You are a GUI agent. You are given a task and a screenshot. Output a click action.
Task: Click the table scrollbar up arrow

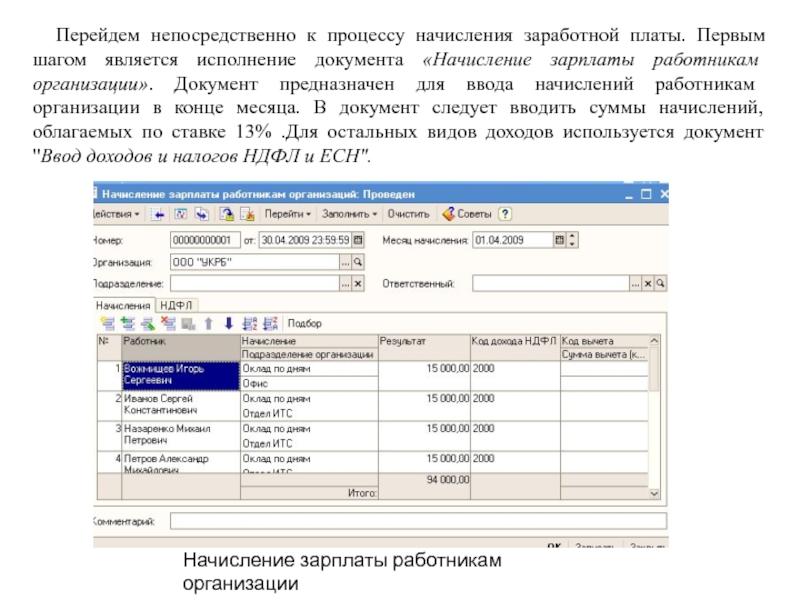(x=654, y=340)
